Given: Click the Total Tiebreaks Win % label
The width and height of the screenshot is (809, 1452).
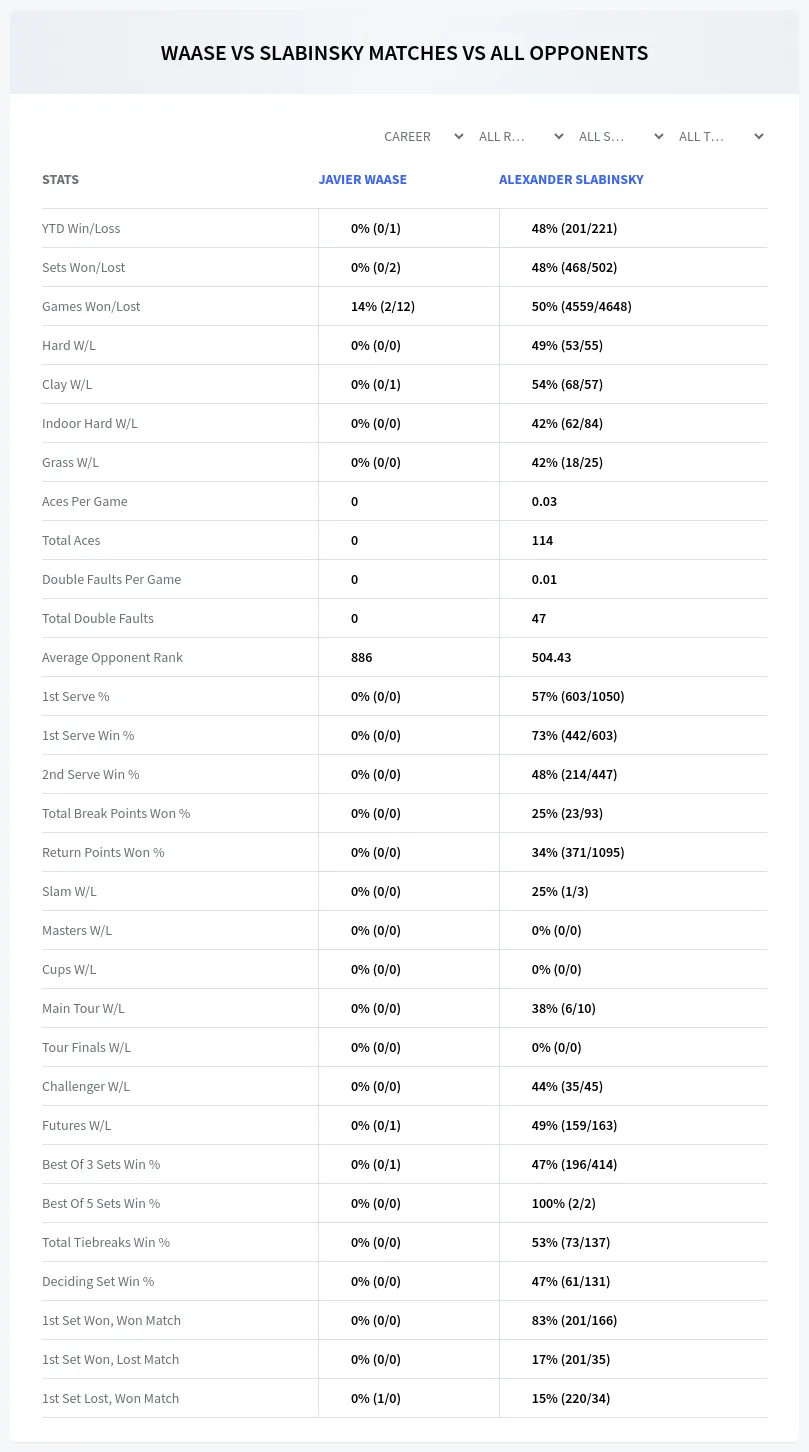Looking at the screenshot, I should (x=106, y=1242).
